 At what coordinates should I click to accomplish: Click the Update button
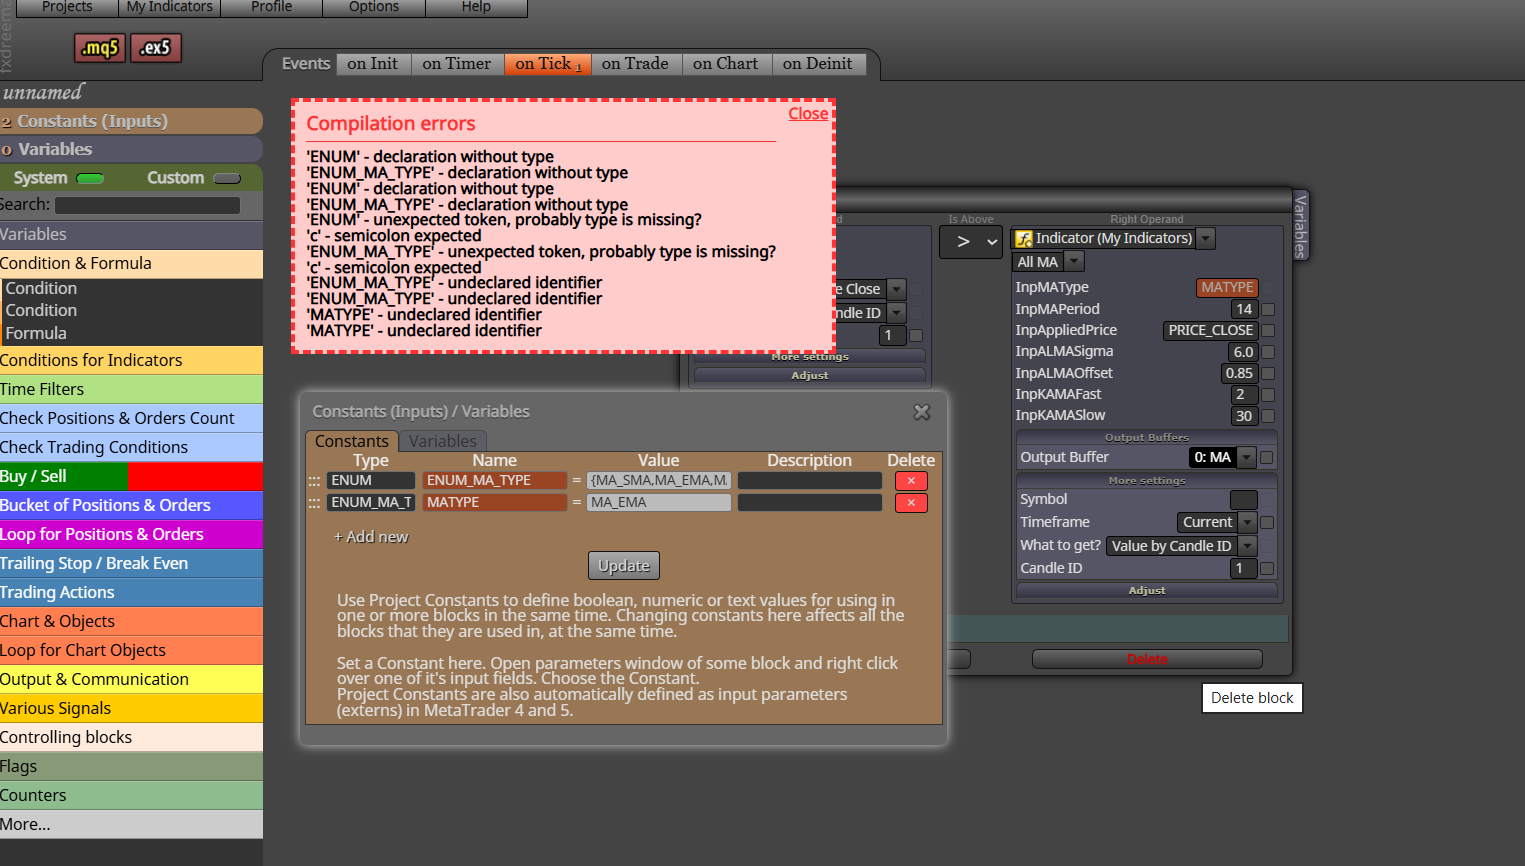click(624, 566)
